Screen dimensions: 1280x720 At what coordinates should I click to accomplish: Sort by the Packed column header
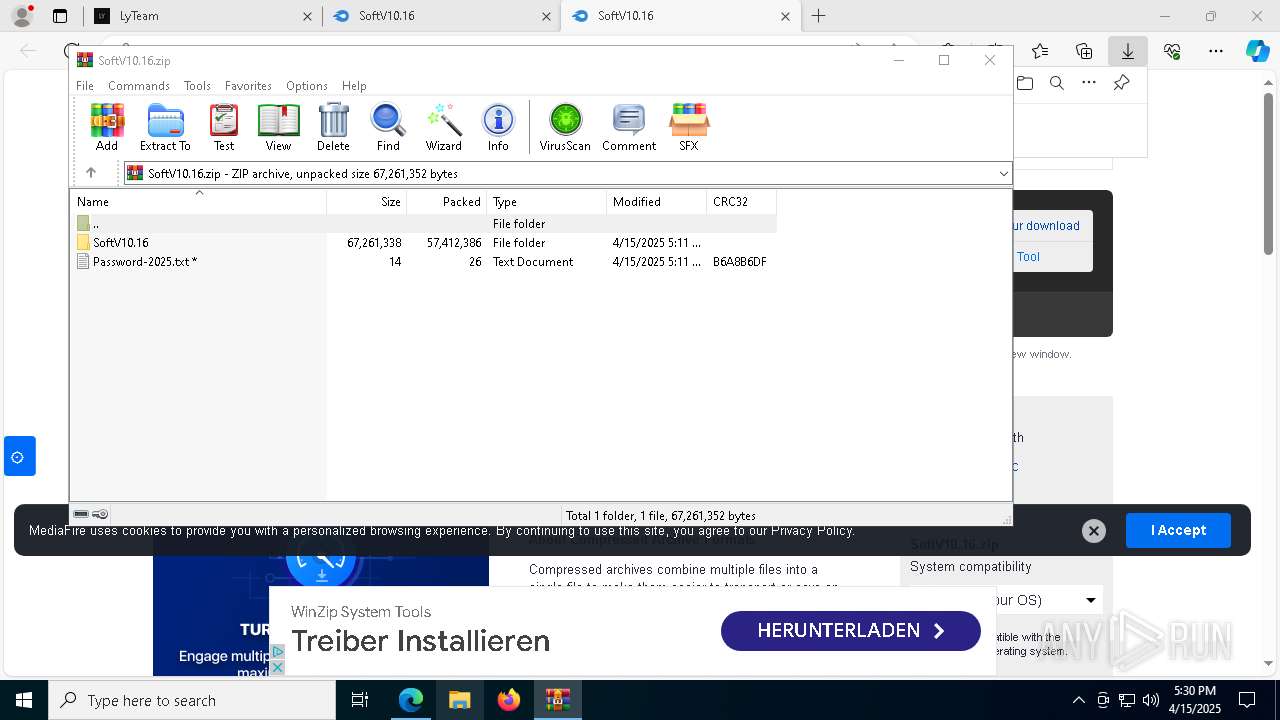click(x=446, y=201)
